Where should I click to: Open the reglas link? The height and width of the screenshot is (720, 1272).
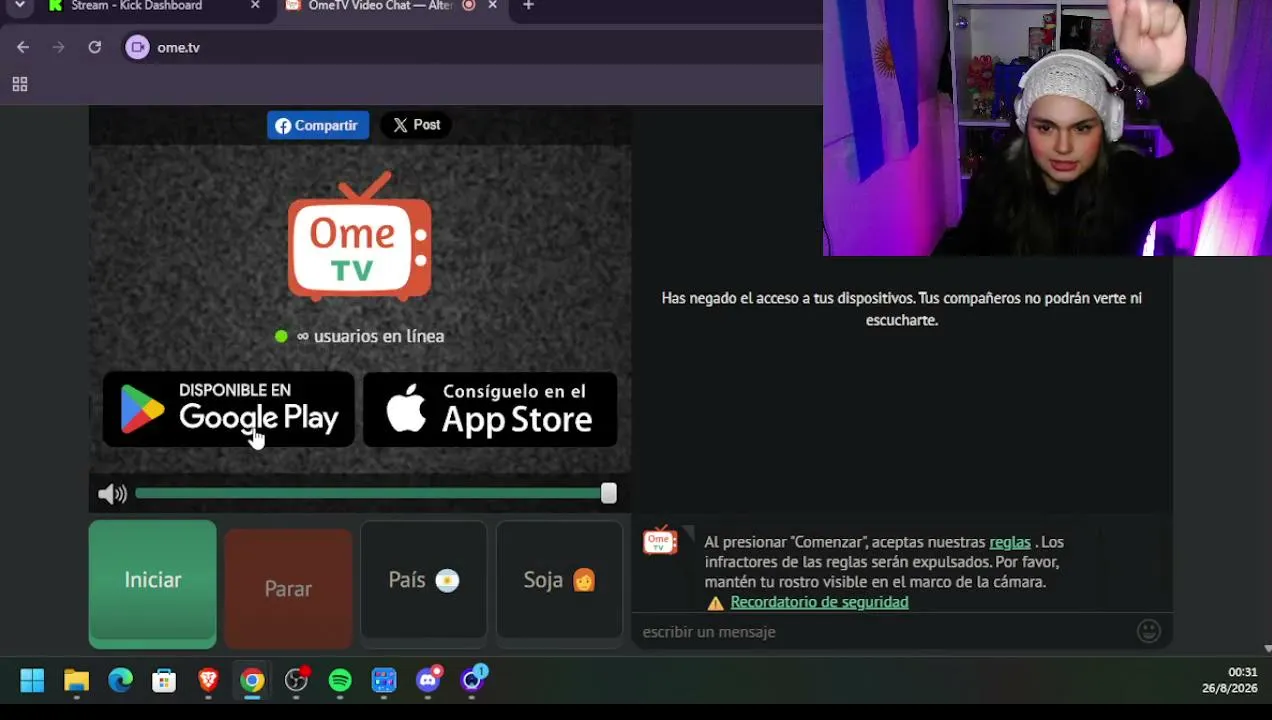(1009, 542)
